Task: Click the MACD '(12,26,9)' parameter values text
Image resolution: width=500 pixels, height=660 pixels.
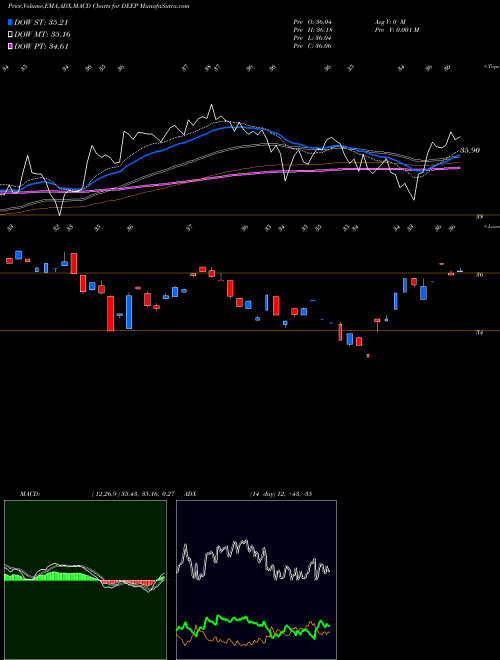Action: [133, 494]
